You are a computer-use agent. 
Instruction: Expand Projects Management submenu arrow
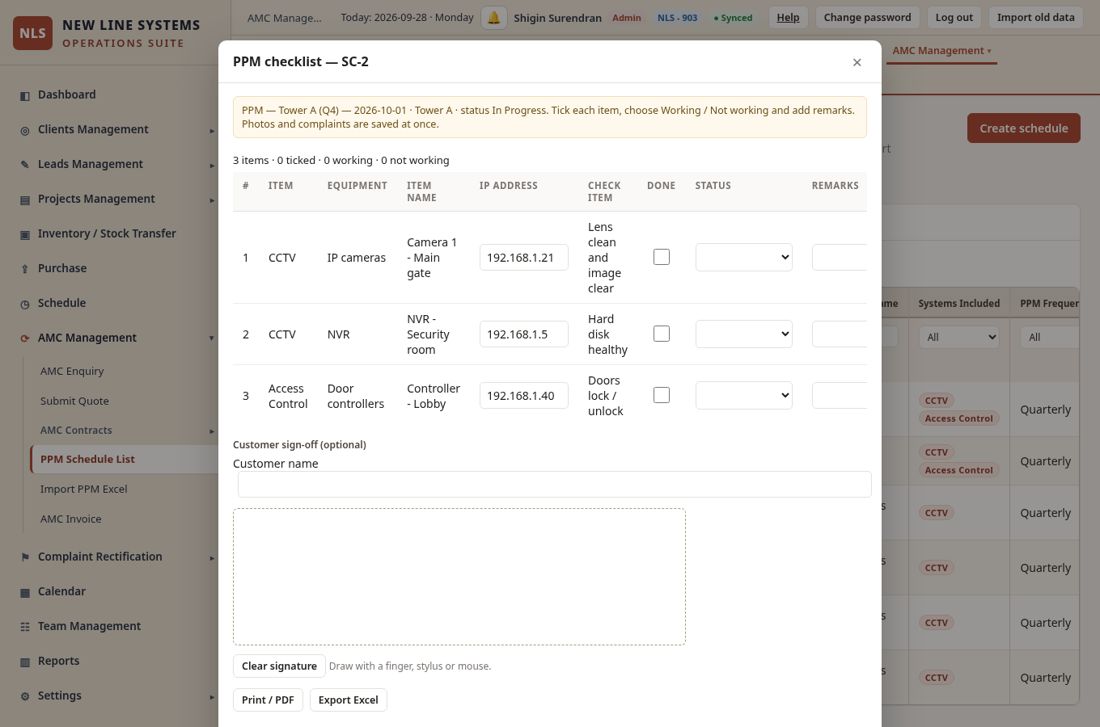[211, 200]
